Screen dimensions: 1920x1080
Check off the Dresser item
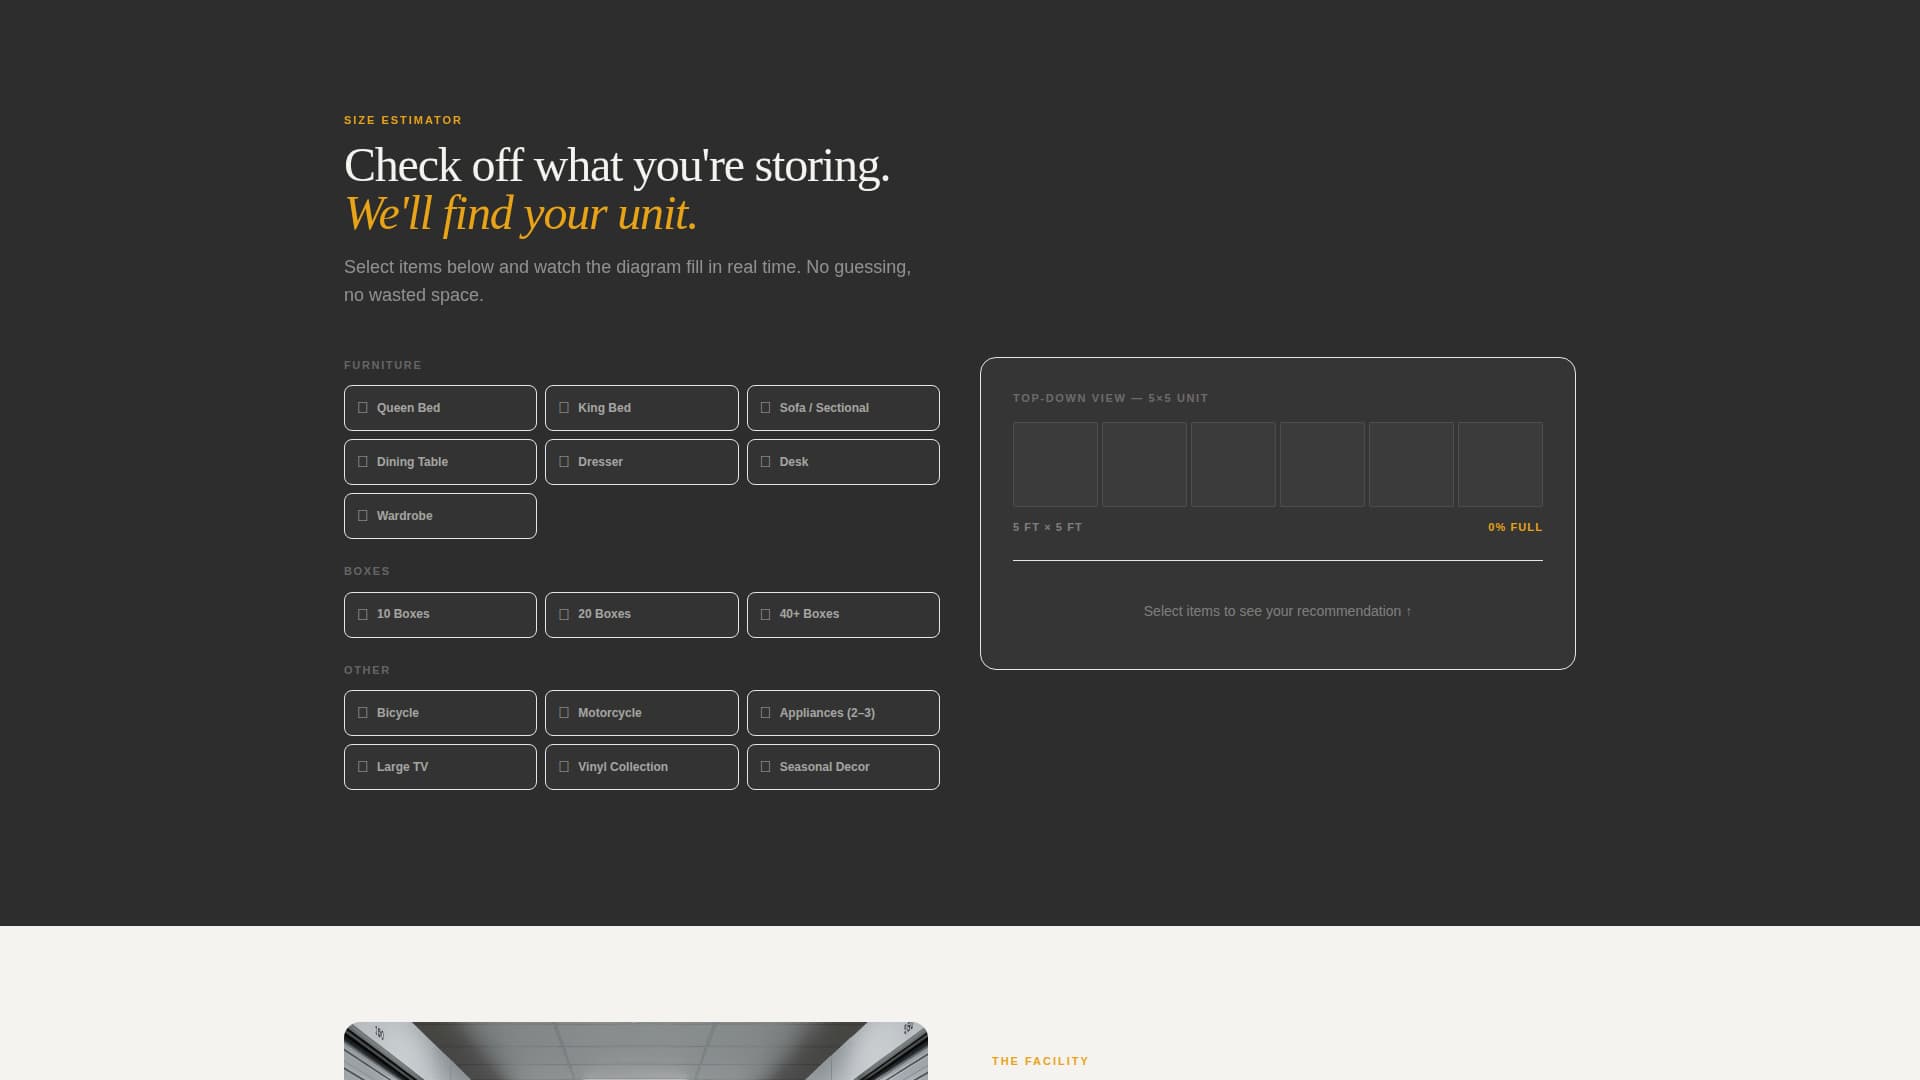point(641,461)
